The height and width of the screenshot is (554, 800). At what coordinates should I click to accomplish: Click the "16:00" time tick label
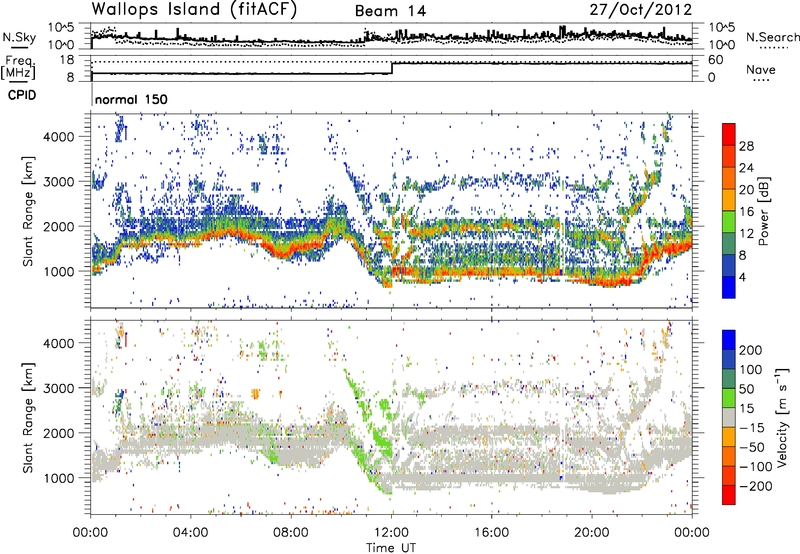491,533
